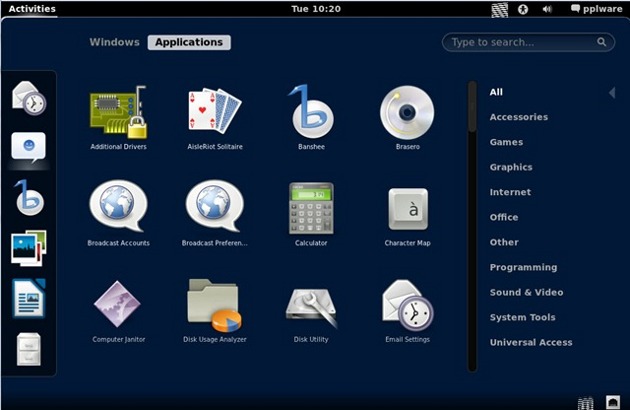Filter by Universal Access category

[x=531, y=342]
